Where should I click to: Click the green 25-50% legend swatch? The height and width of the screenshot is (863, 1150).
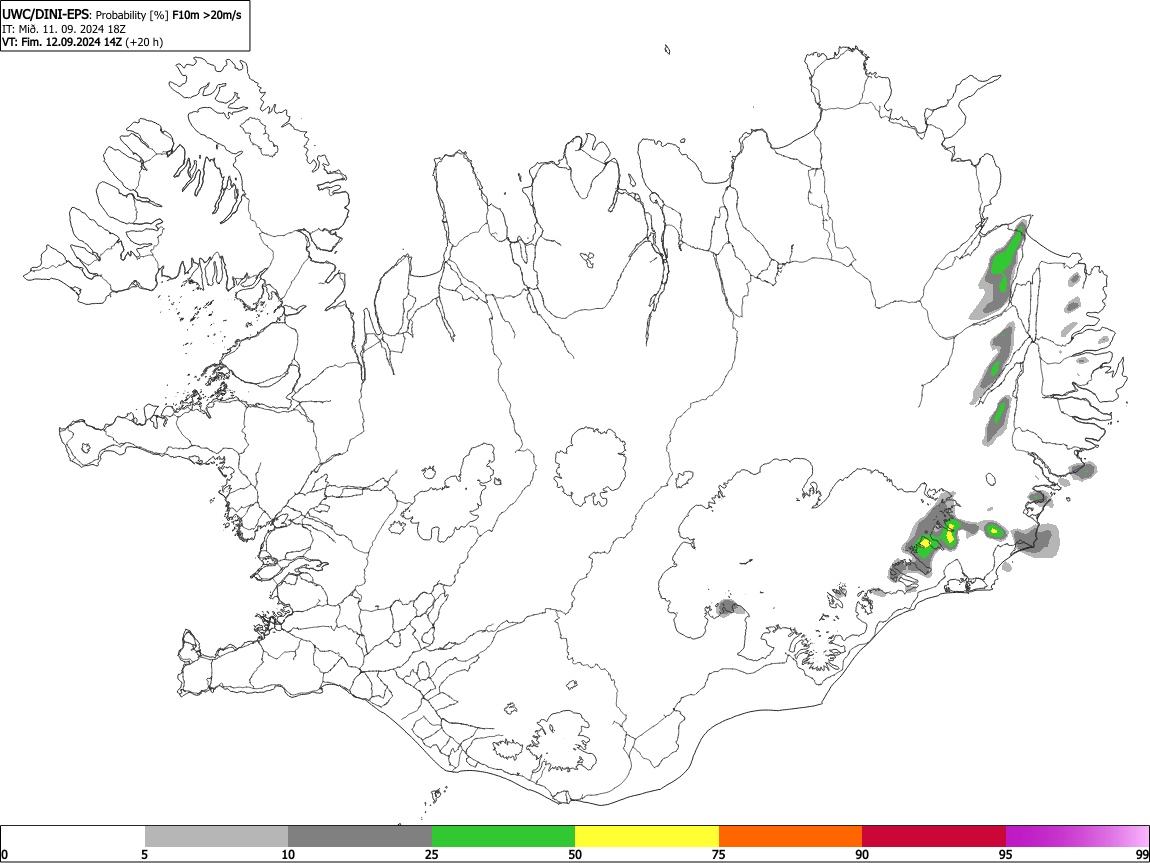point(503,837)
